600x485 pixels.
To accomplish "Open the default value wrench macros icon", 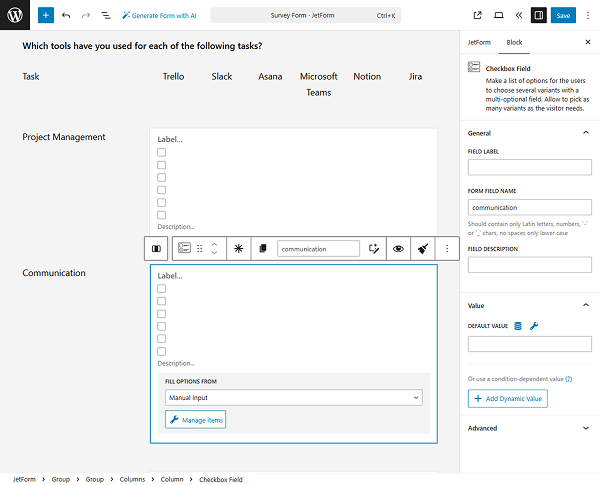I will tap(534, 326).
